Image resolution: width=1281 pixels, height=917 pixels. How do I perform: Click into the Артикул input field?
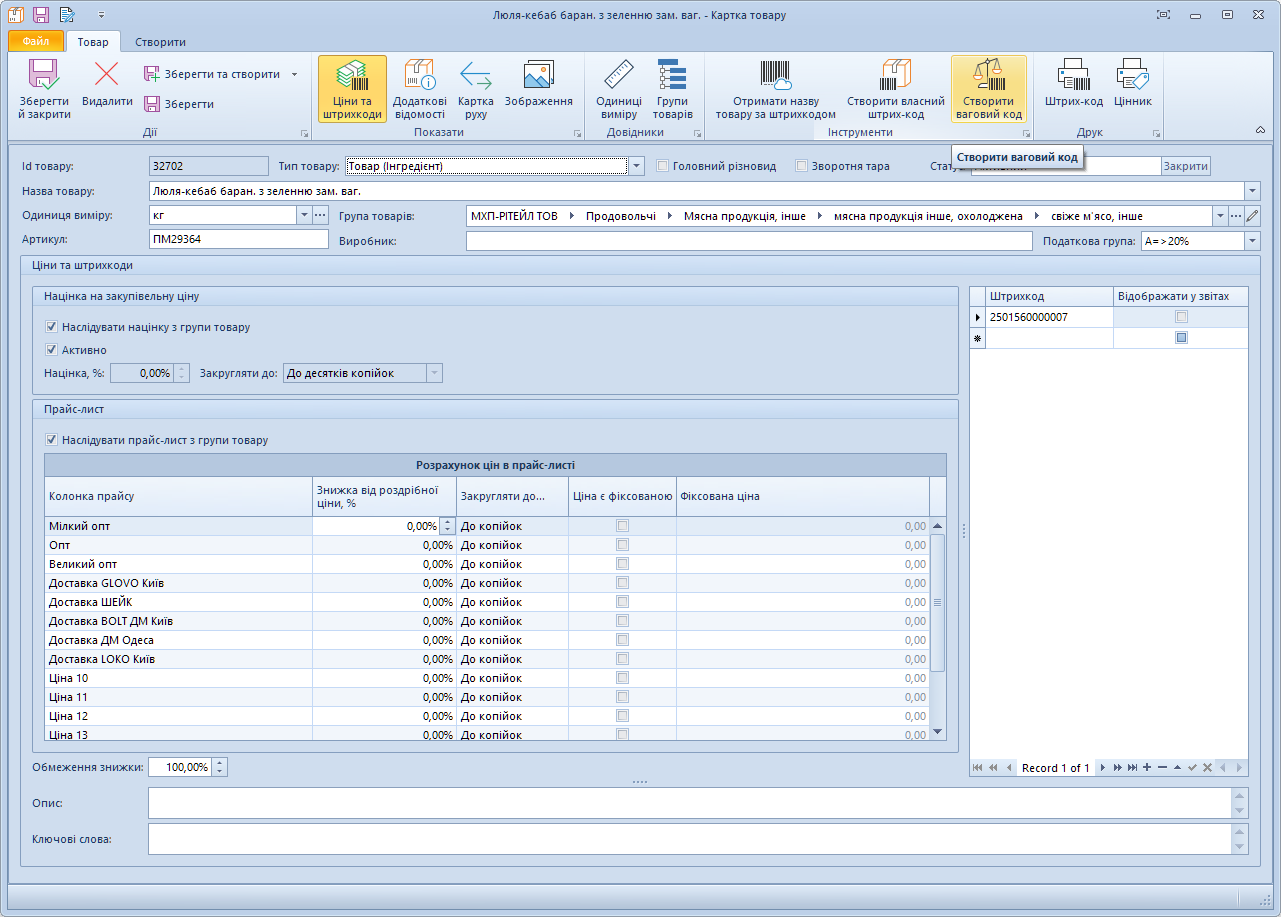[x=238, y=239]
